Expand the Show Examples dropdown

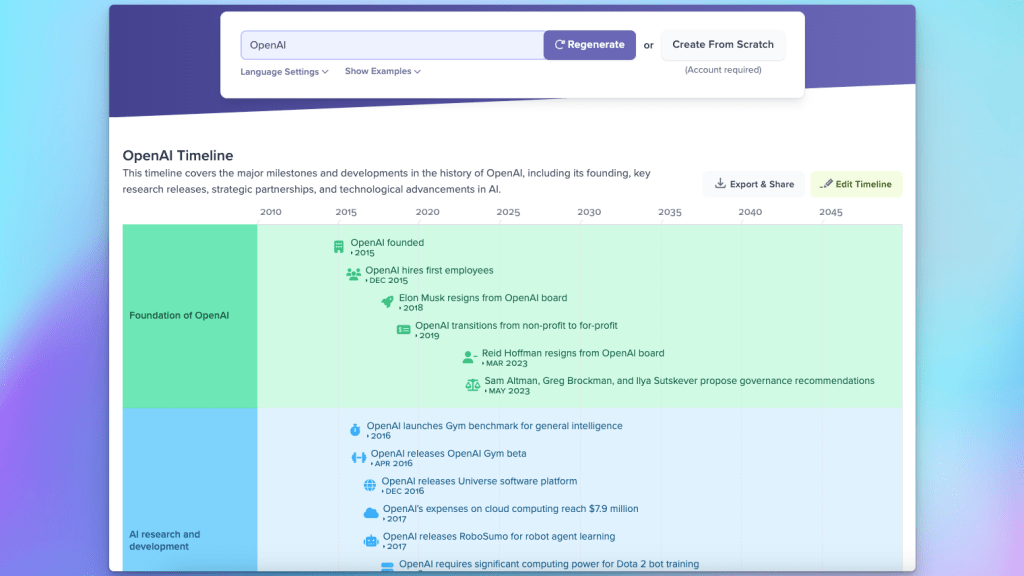[382, 72]
